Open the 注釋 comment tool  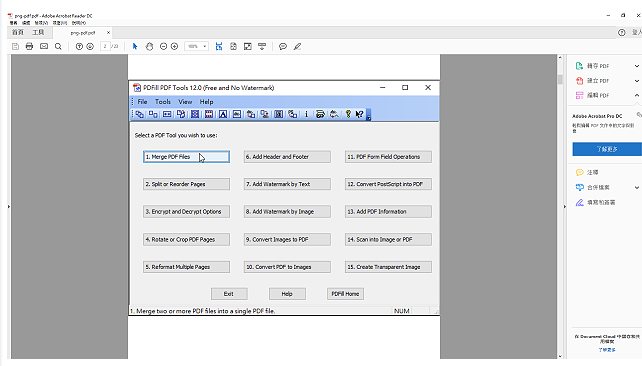(587, 172)
